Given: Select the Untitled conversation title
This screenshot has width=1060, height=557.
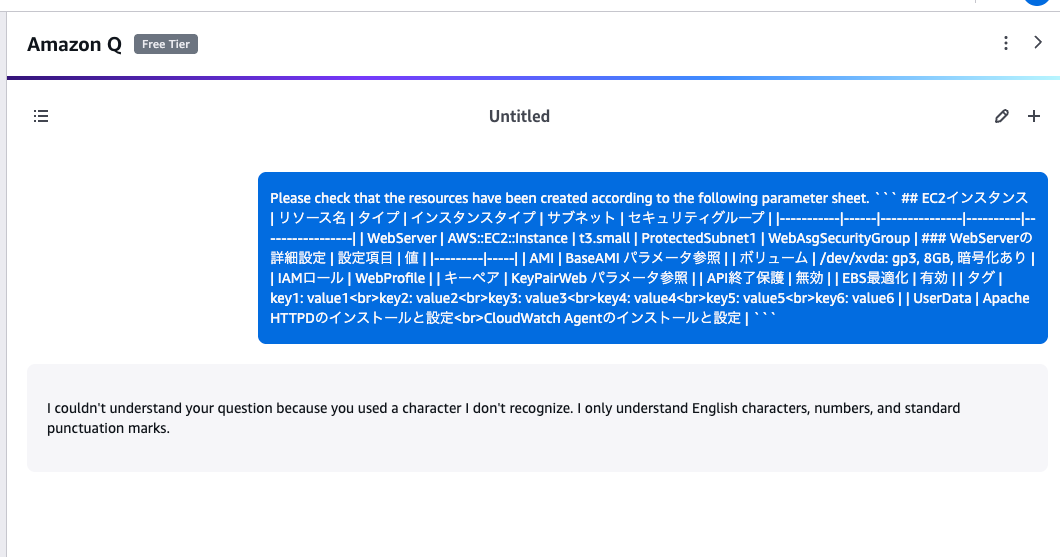Looking at the screenshot, I should click(x=519, y=116).
